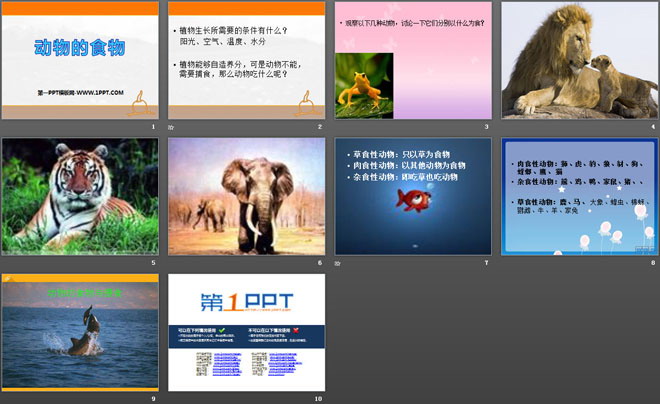
Task: Open slide 3 with the frog picture
Action: (413, 60)
